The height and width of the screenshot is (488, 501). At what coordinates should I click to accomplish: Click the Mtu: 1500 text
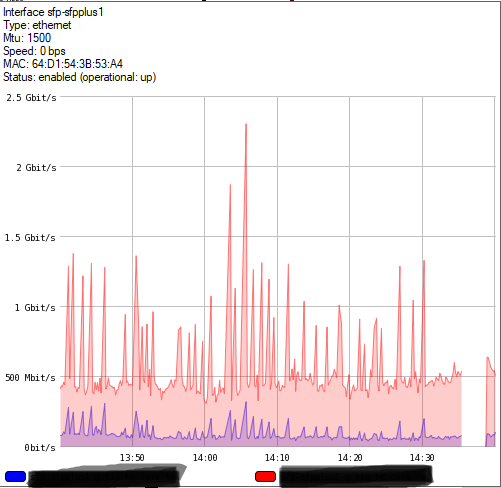point(27,38)
